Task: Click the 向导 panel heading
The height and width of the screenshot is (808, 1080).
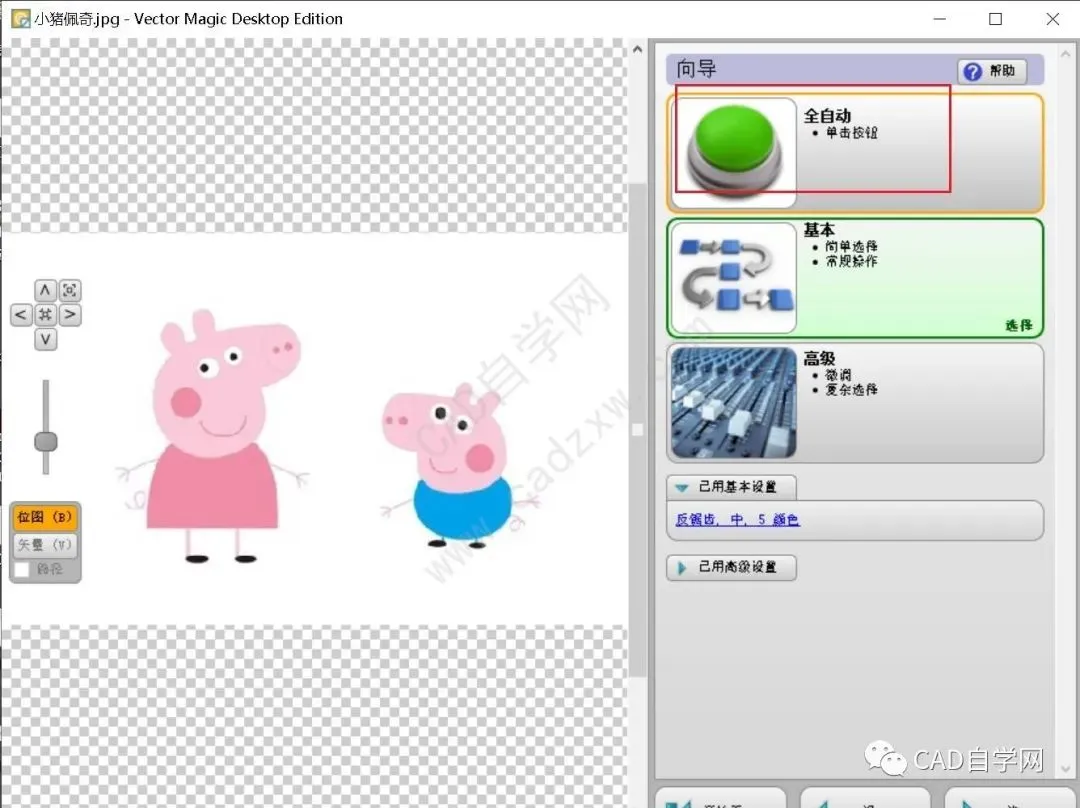Action: coord(696,69)
